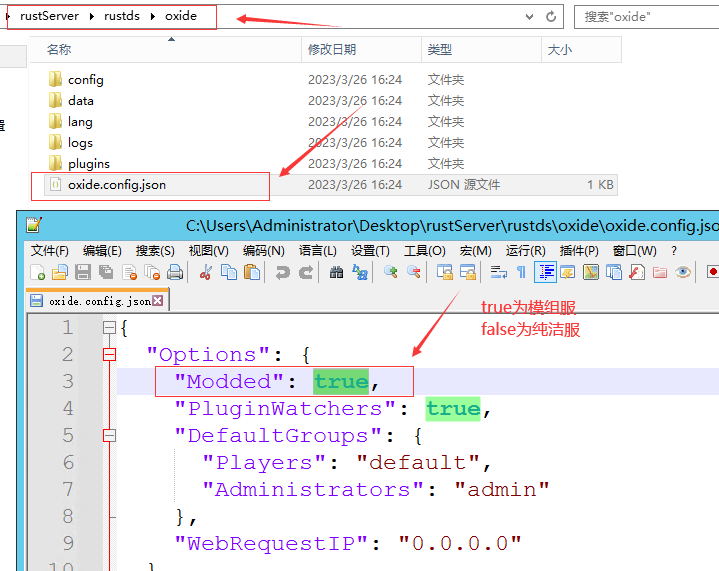Collapse the fold at line 1

pyautogui.click(x=109, y=327)
